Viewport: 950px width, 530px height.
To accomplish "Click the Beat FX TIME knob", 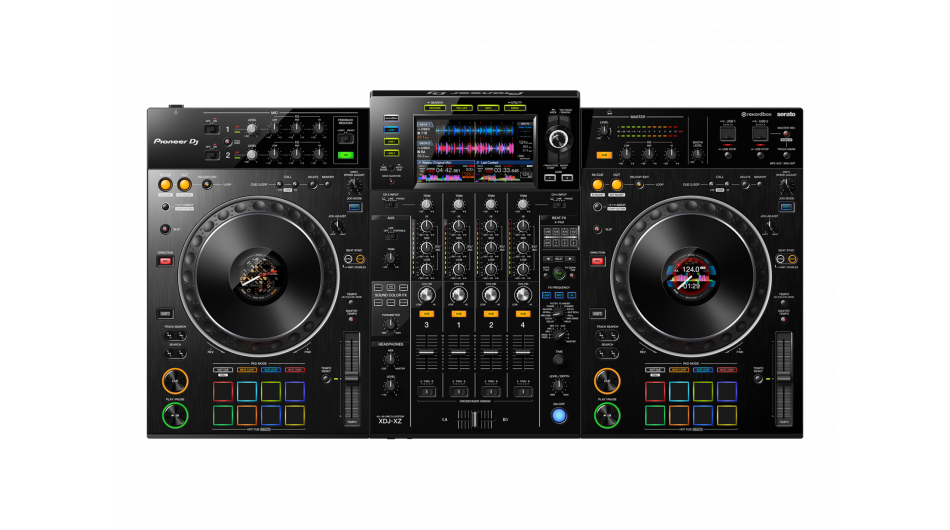I will [x=559, y=360].
